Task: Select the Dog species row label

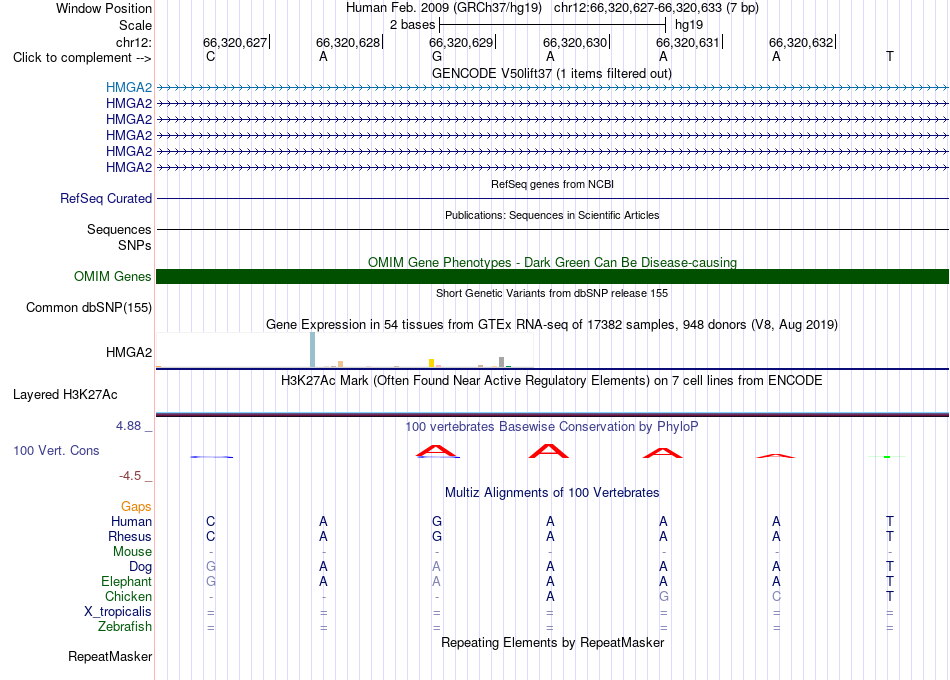Action: tap(140, 566)
